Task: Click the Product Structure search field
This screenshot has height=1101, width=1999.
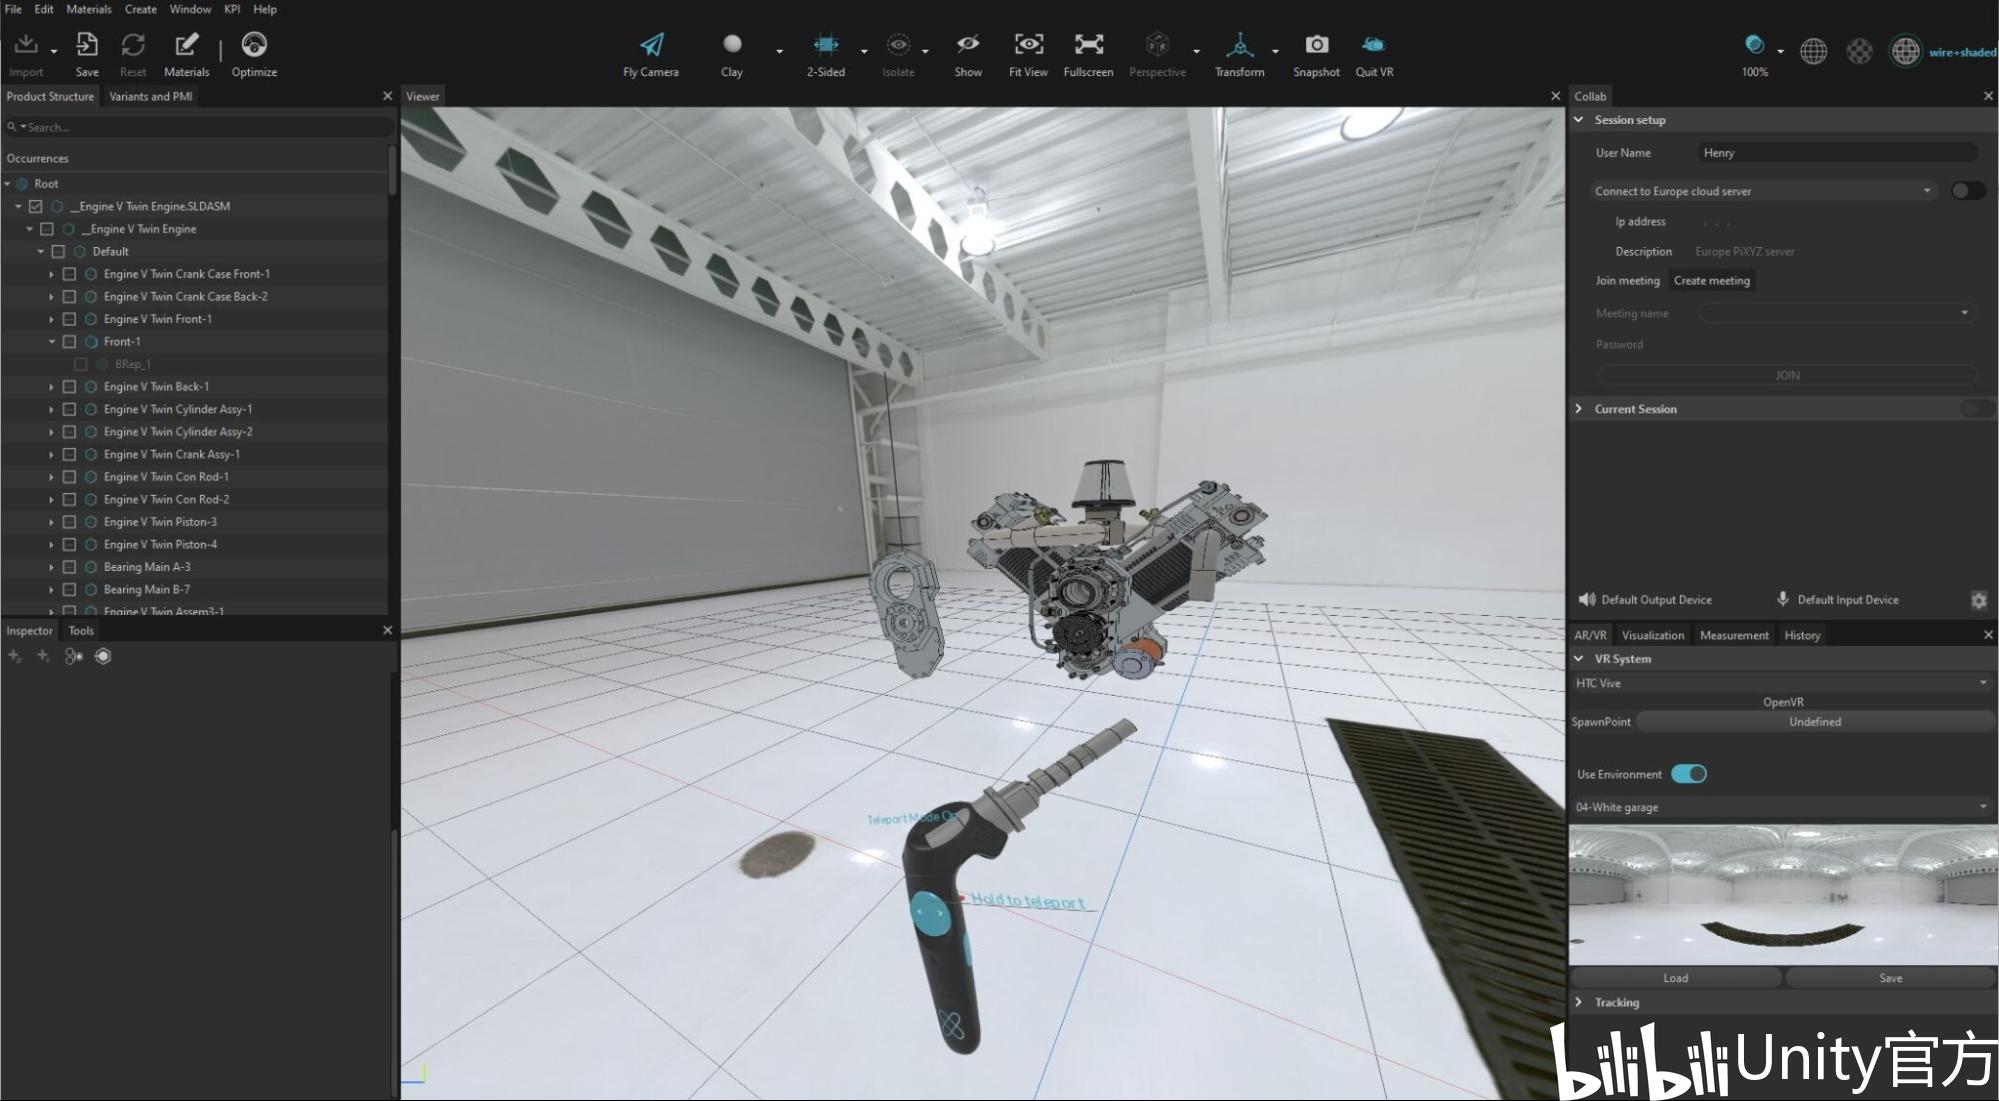Action: click(x=196, y=127)
